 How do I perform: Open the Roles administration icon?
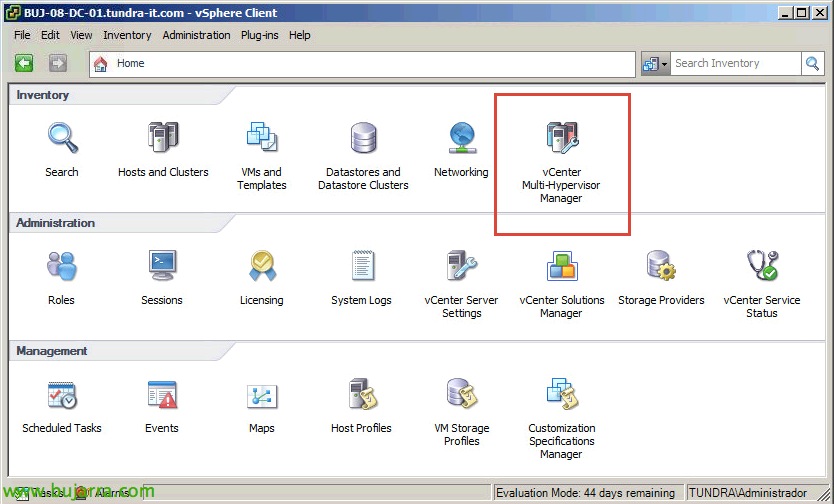click(x=62, y=266)
